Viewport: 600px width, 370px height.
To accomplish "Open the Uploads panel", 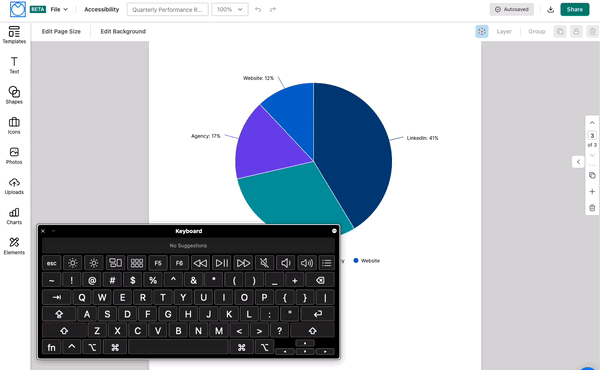I will coord(14,186).
